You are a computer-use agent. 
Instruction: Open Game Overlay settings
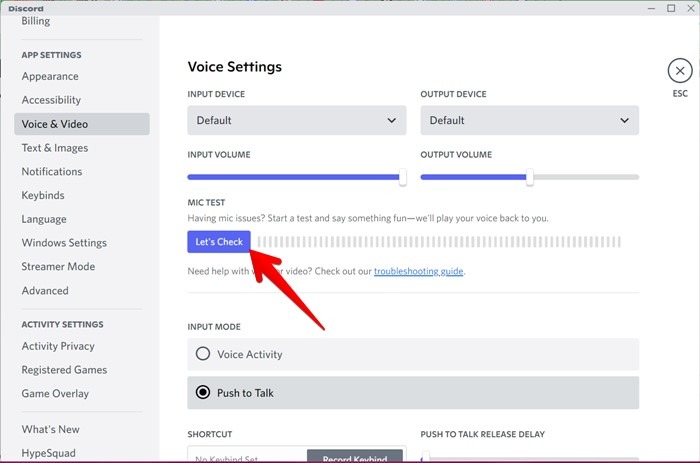coord(55,393)
